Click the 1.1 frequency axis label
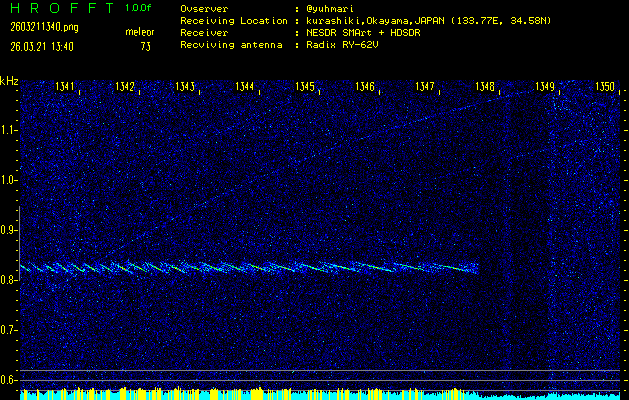This screenshot has width=629, height=400. point(9,130)
